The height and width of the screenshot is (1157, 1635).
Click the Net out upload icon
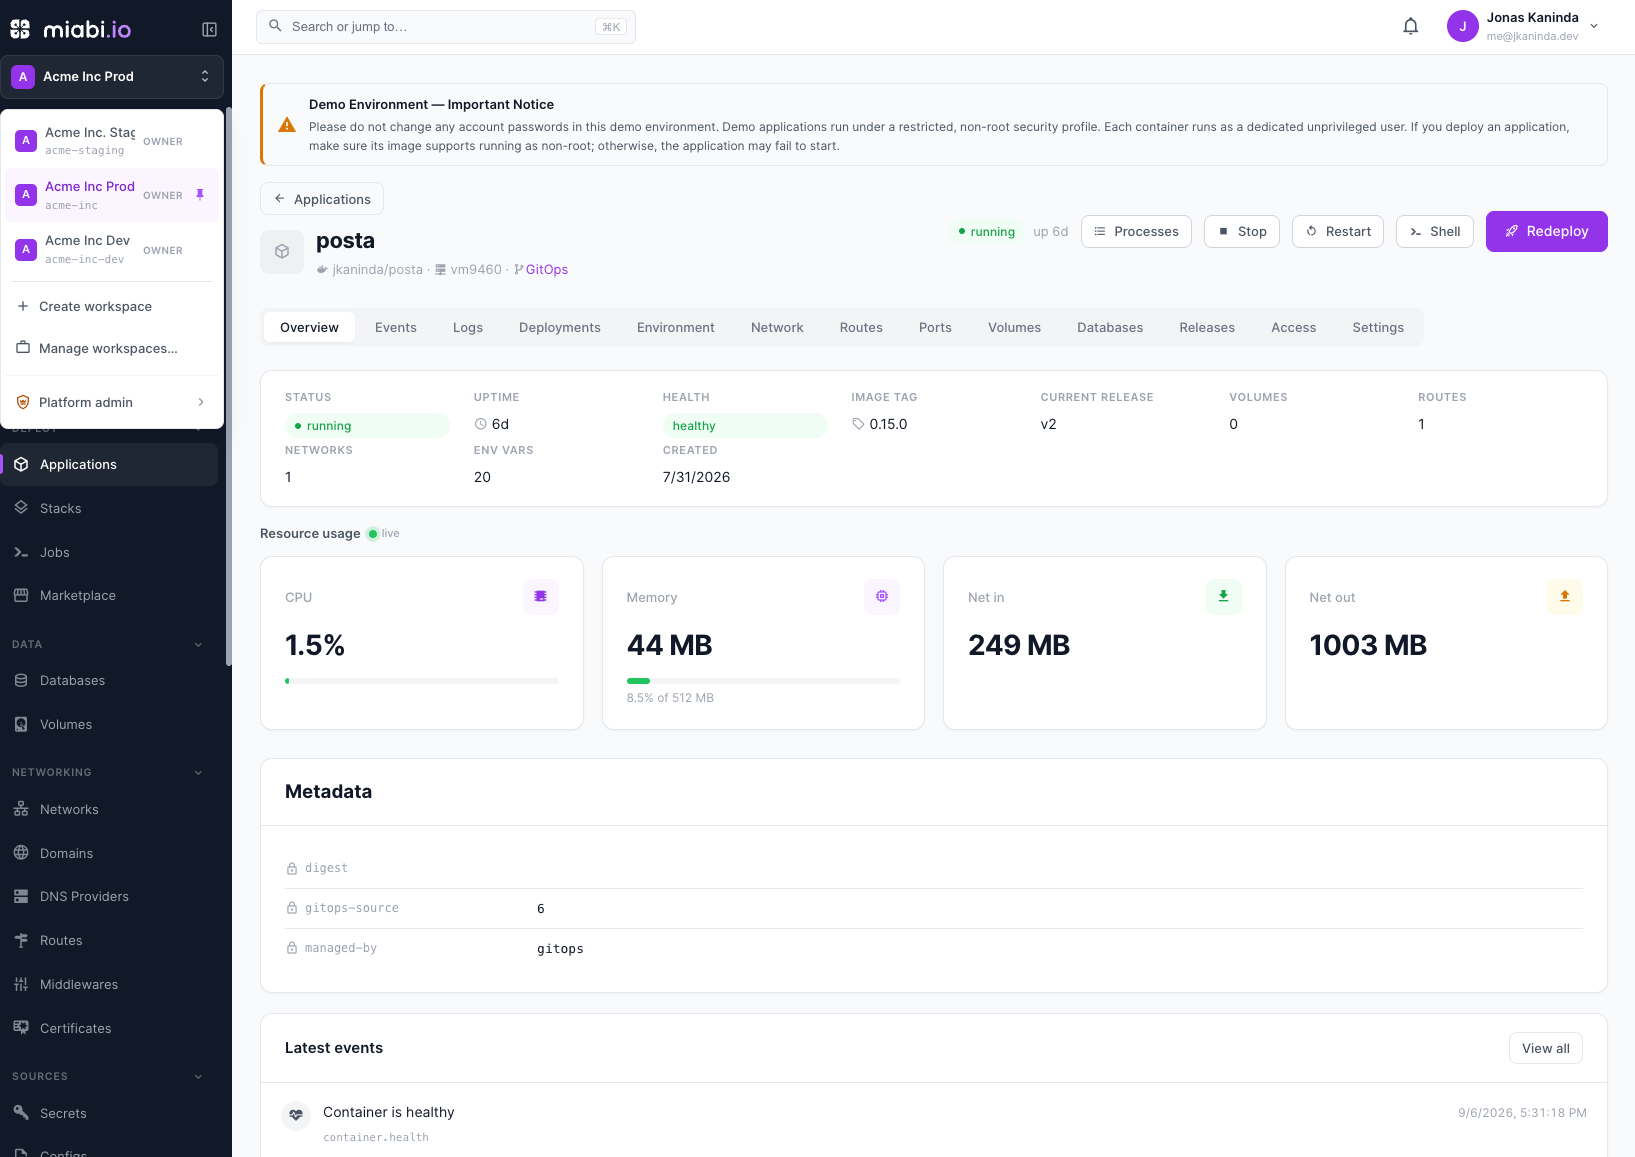point(1565,596)
